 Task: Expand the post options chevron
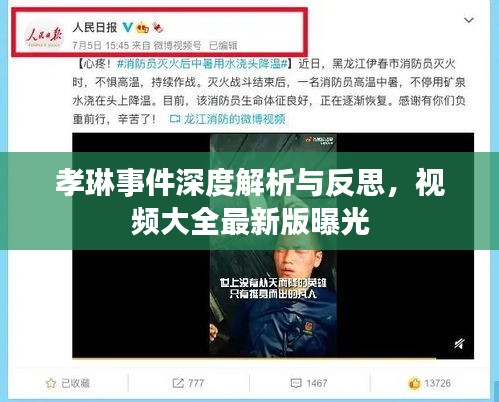[x=469, y=20]
